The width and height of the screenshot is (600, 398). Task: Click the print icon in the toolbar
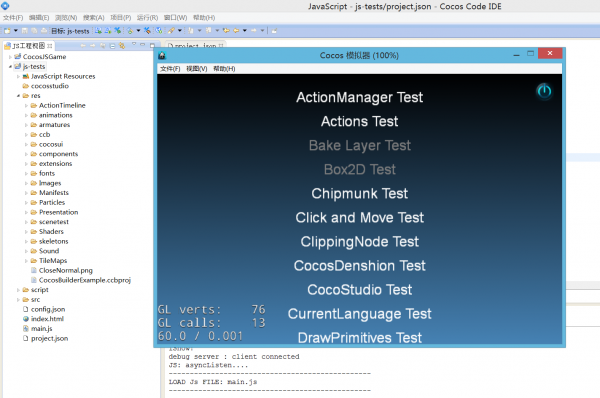click(x=44, y=31)
